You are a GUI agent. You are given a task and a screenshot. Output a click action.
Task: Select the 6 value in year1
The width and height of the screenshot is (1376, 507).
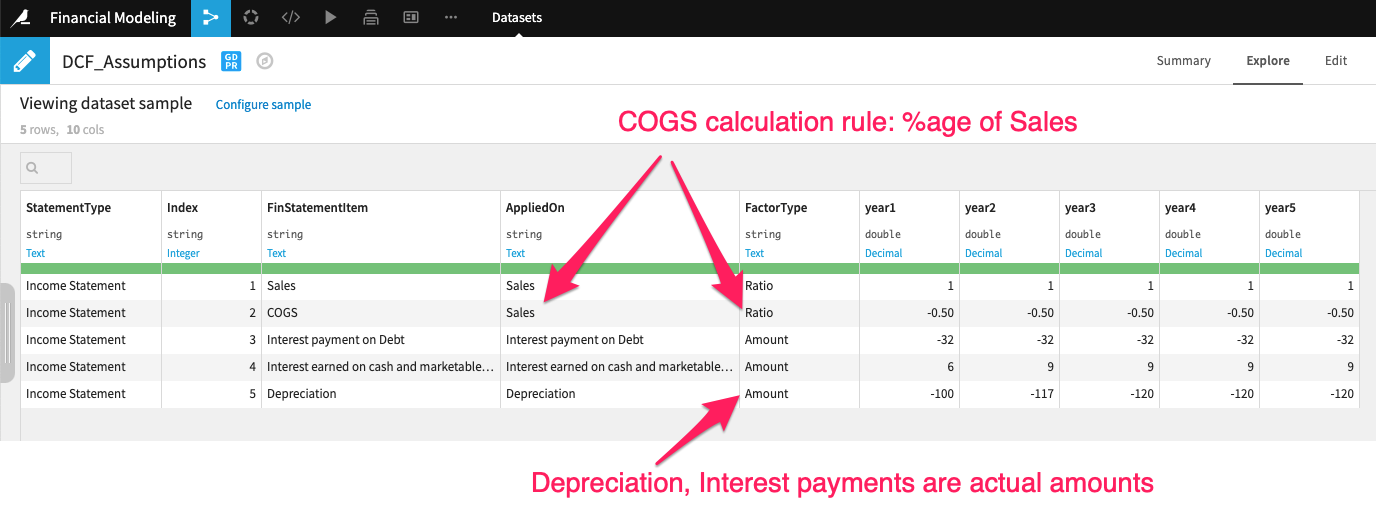(909, 367)
